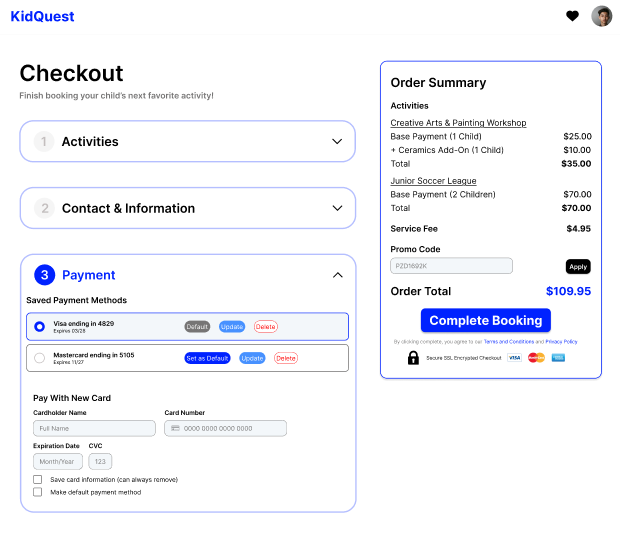Screen dimensions: 620x537
Task: Delete the Mastercard ending in 5105
Action: tap(286, 358)
